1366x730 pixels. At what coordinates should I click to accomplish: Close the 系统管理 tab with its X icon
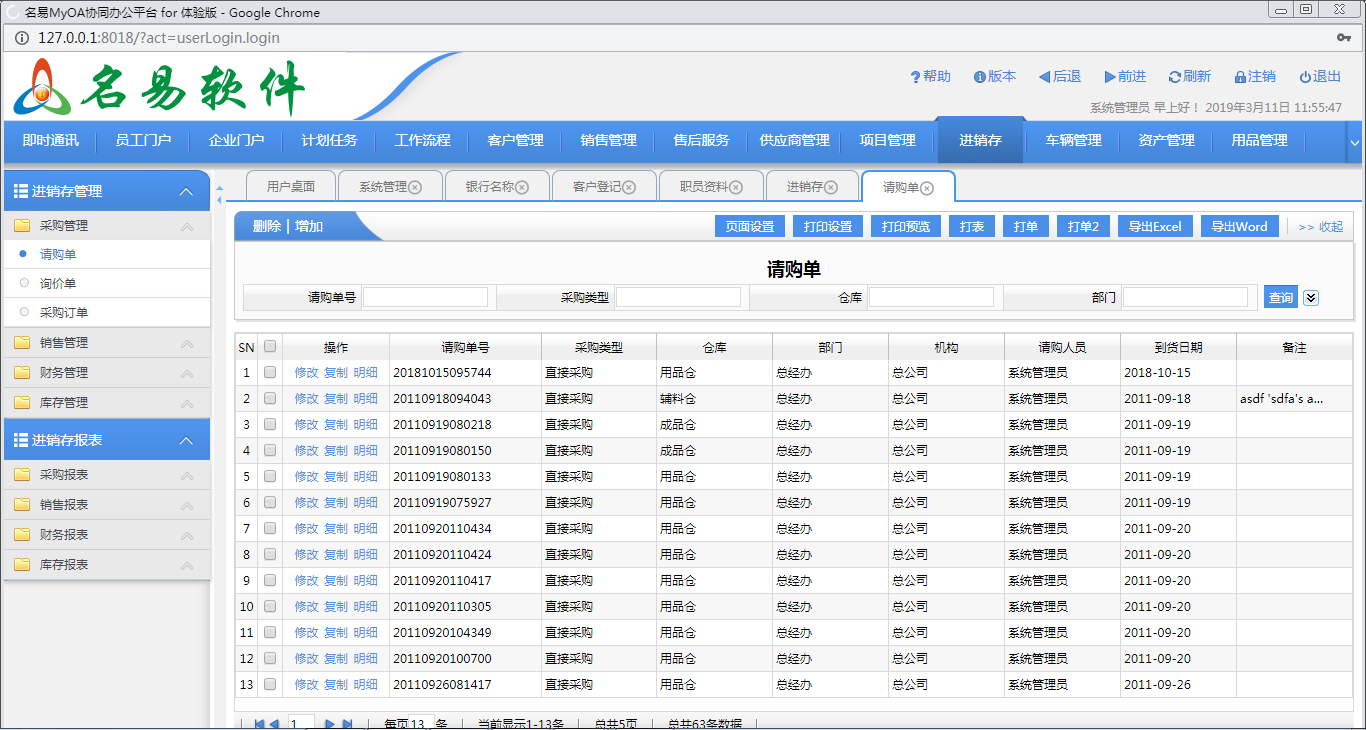click(x=415, y=187)
